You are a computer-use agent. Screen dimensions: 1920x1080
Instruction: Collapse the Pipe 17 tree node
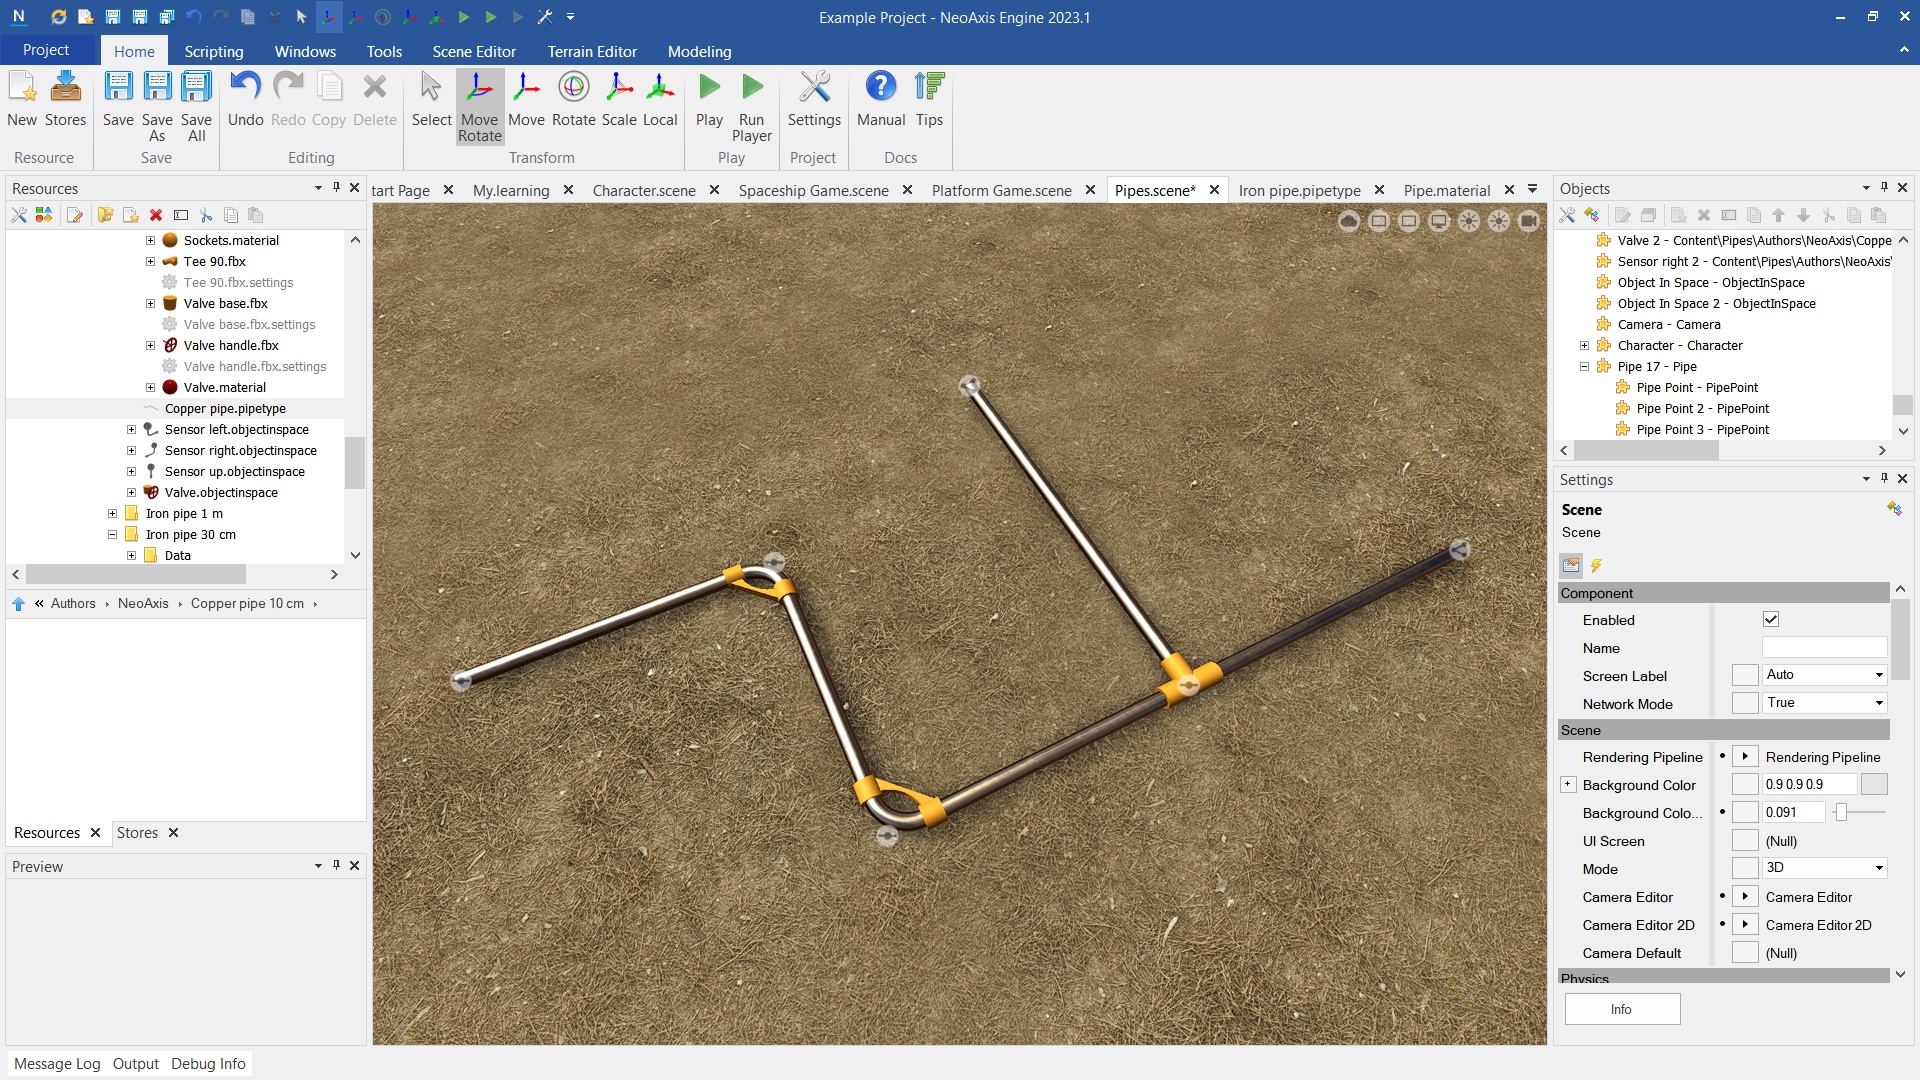1584,367
